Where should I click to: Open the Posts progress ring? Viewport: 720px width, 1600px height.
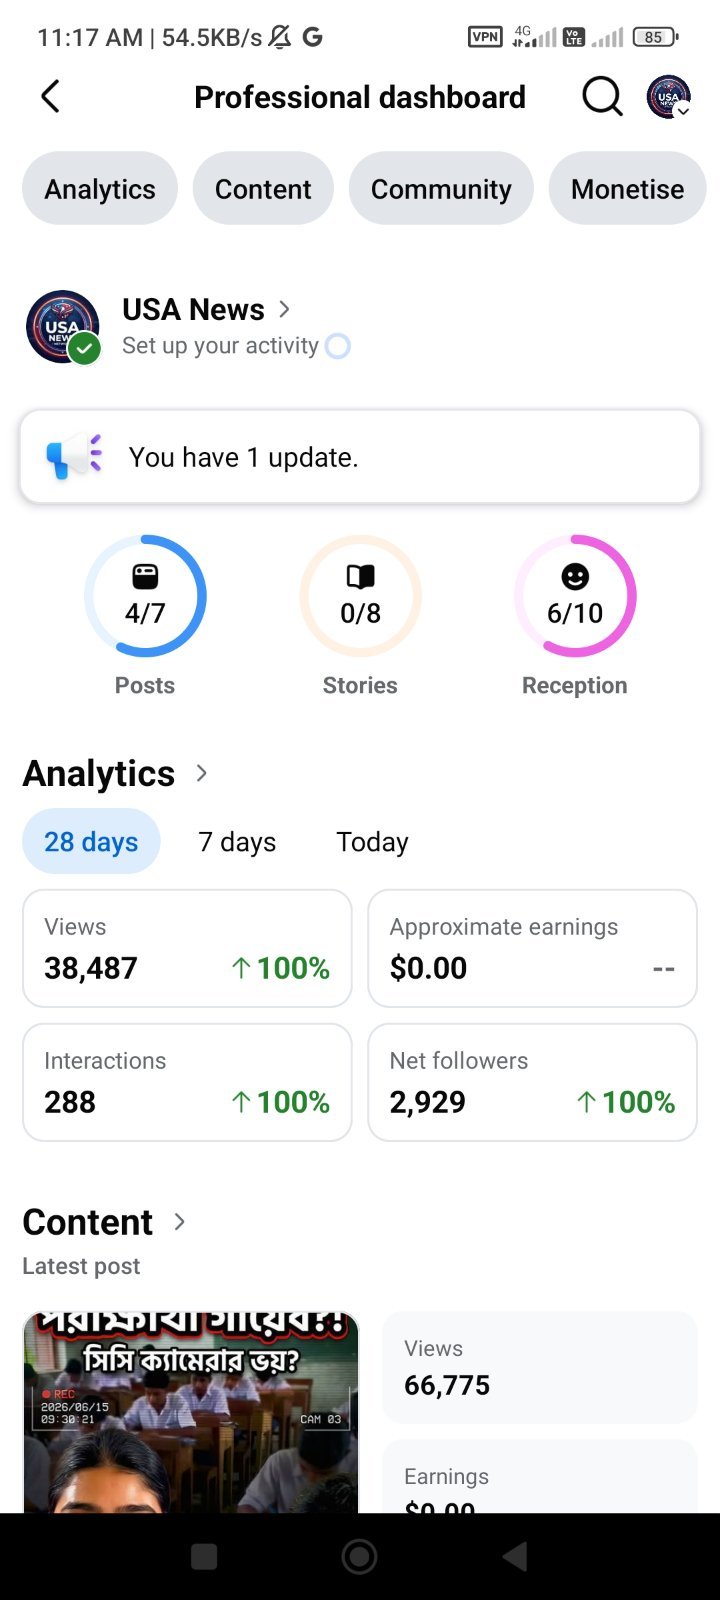click(x=145, y=596)
